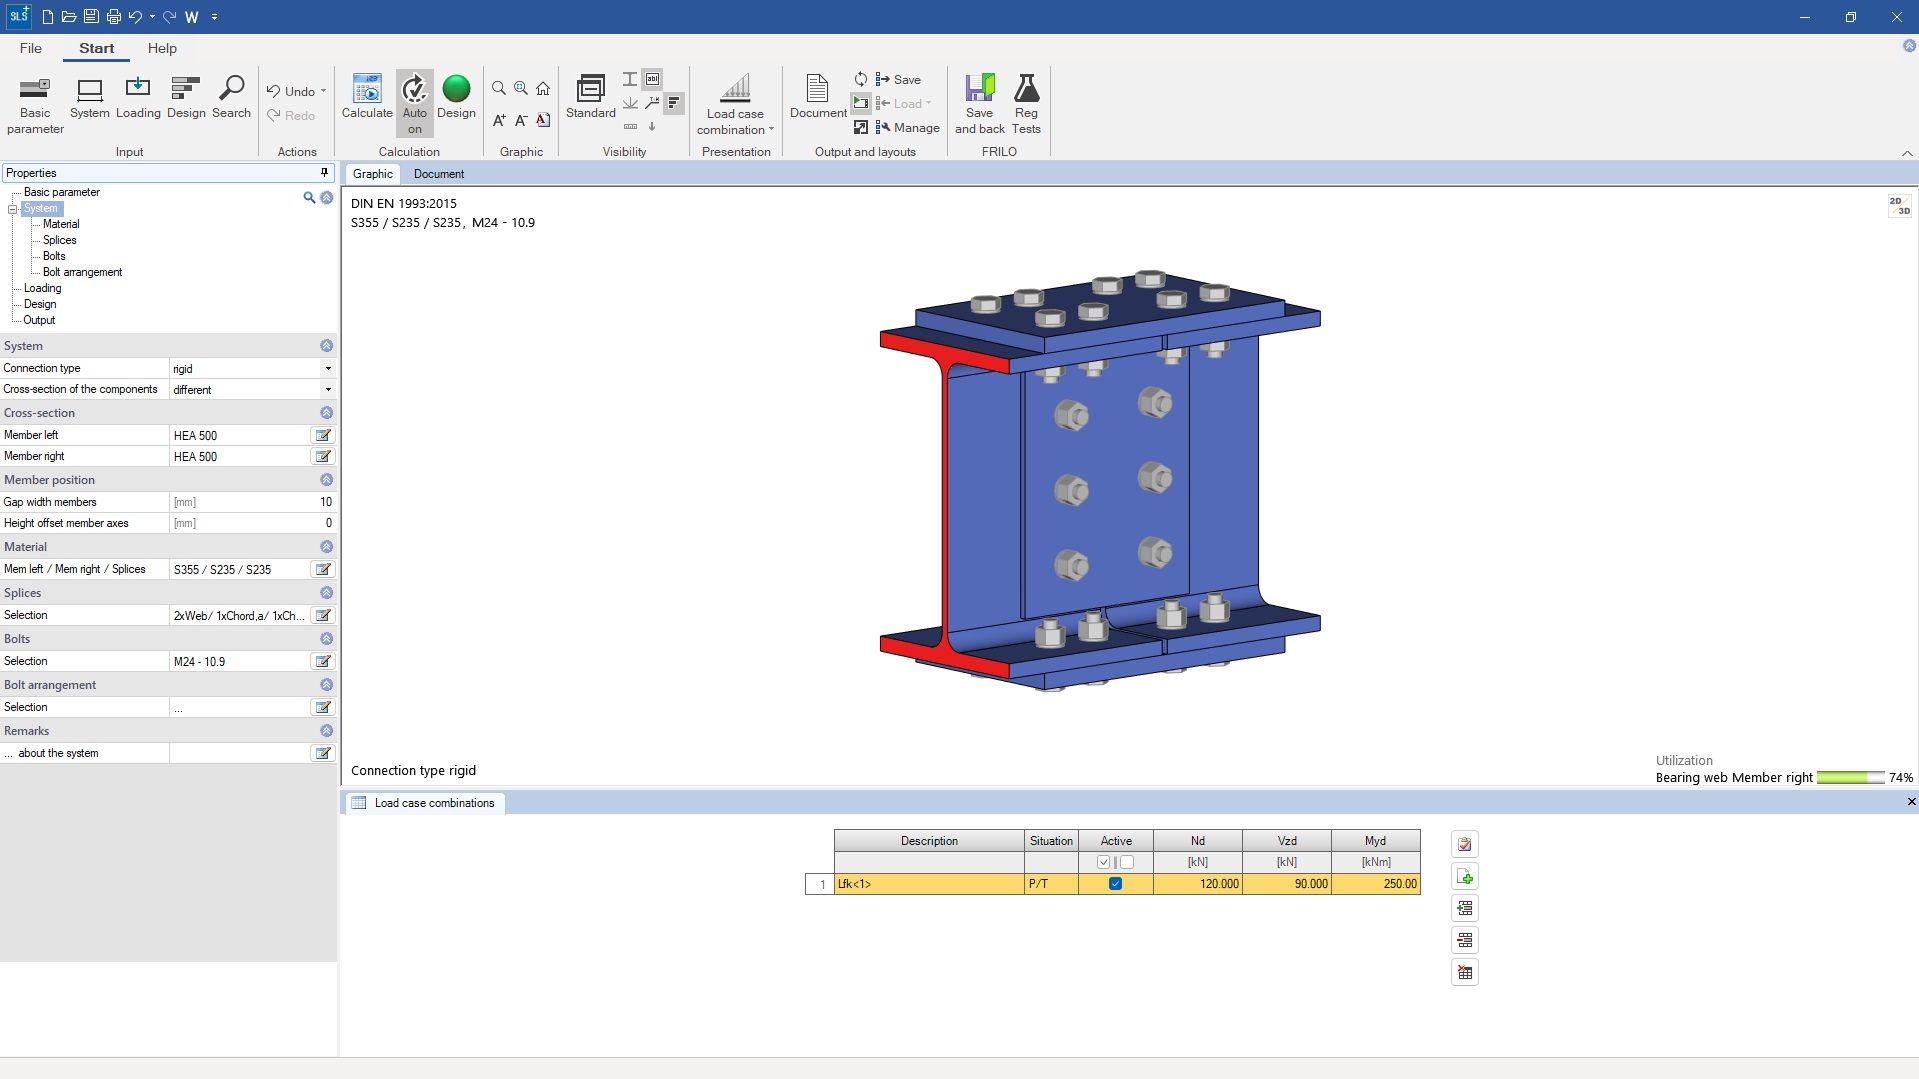Uncheck Active checkbox for Lfk<1> row

[x=1115, y=884]
